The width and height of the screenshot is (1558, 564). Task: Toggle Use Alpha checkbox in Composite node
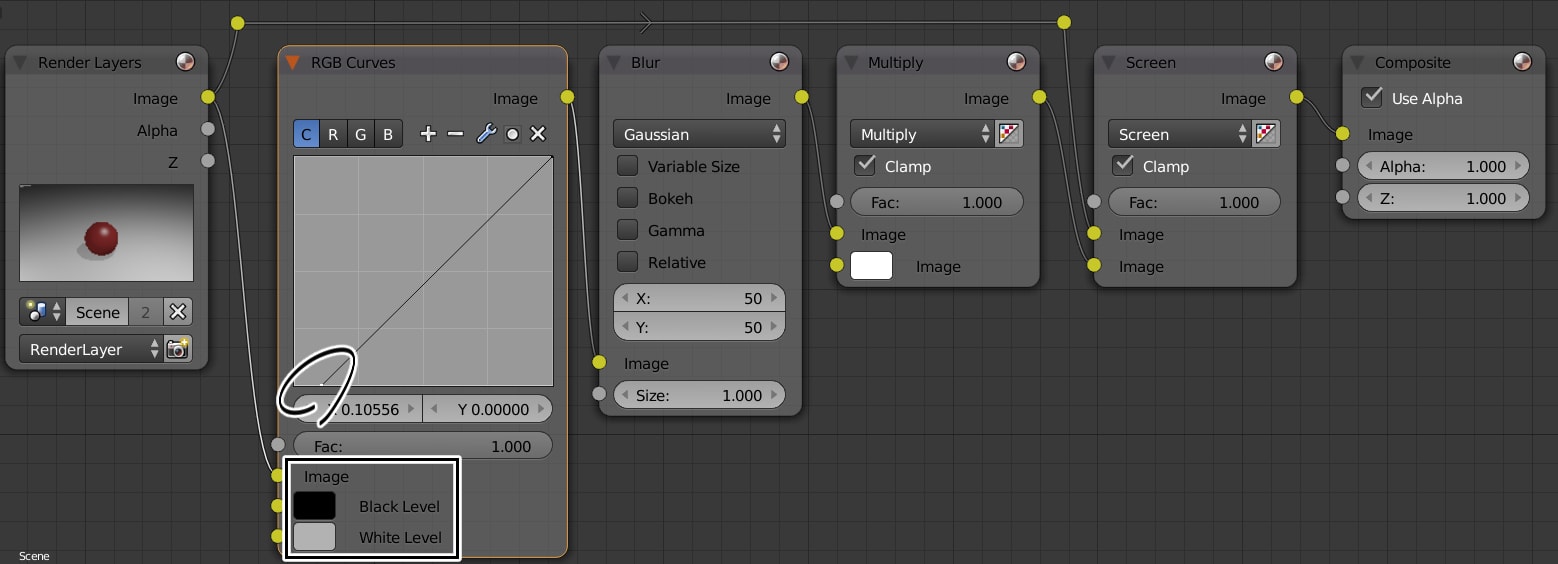pyautogui.click(x=1372, y=98)
